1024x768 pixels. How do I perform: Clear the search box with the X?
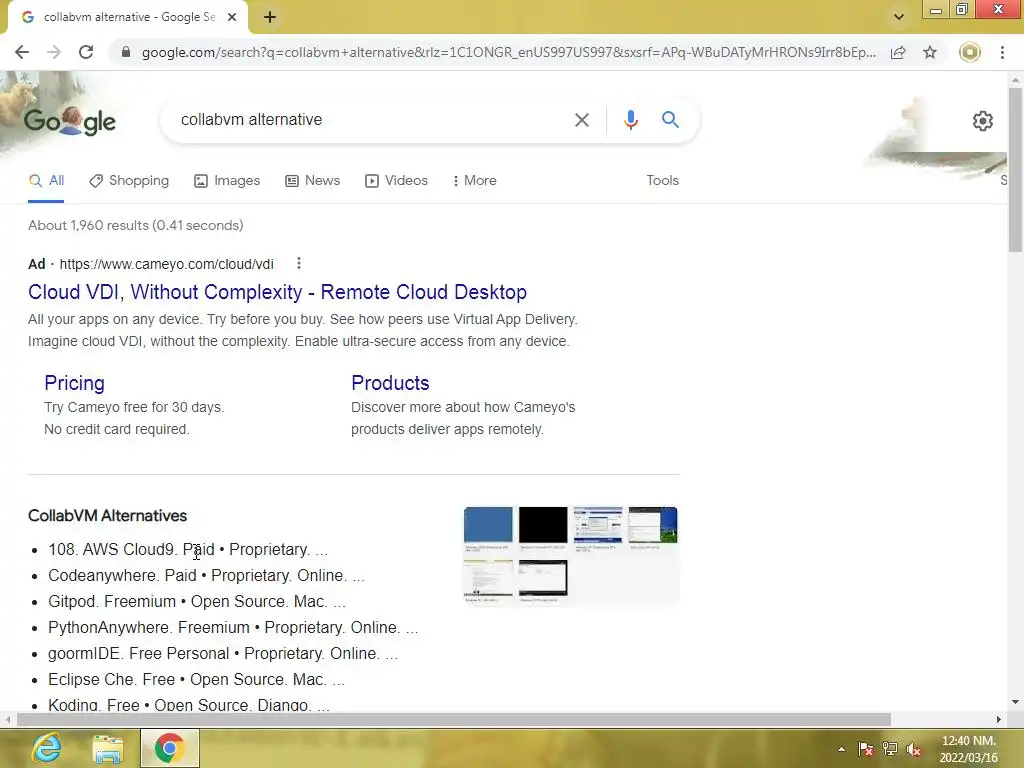click(582, 120)
